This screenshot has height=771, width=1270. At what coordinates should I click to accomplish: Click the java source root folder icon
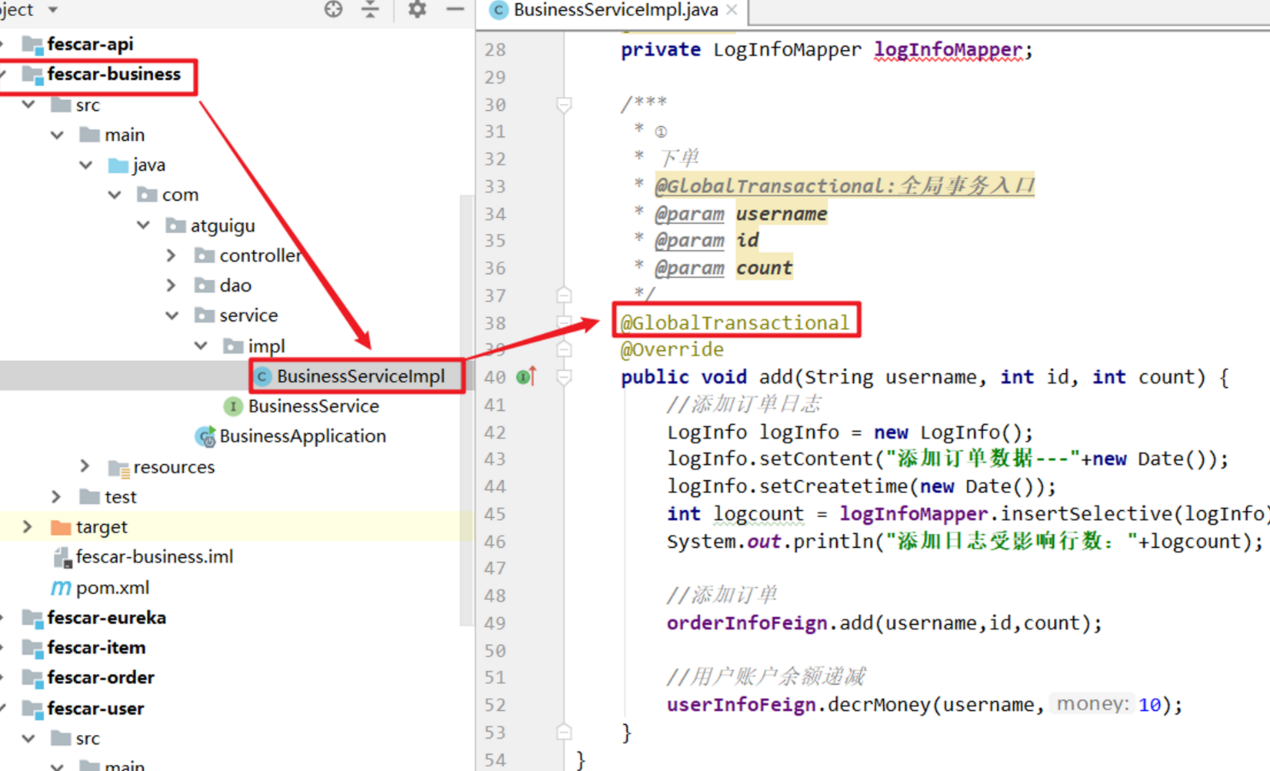click(x=119, y=165)
